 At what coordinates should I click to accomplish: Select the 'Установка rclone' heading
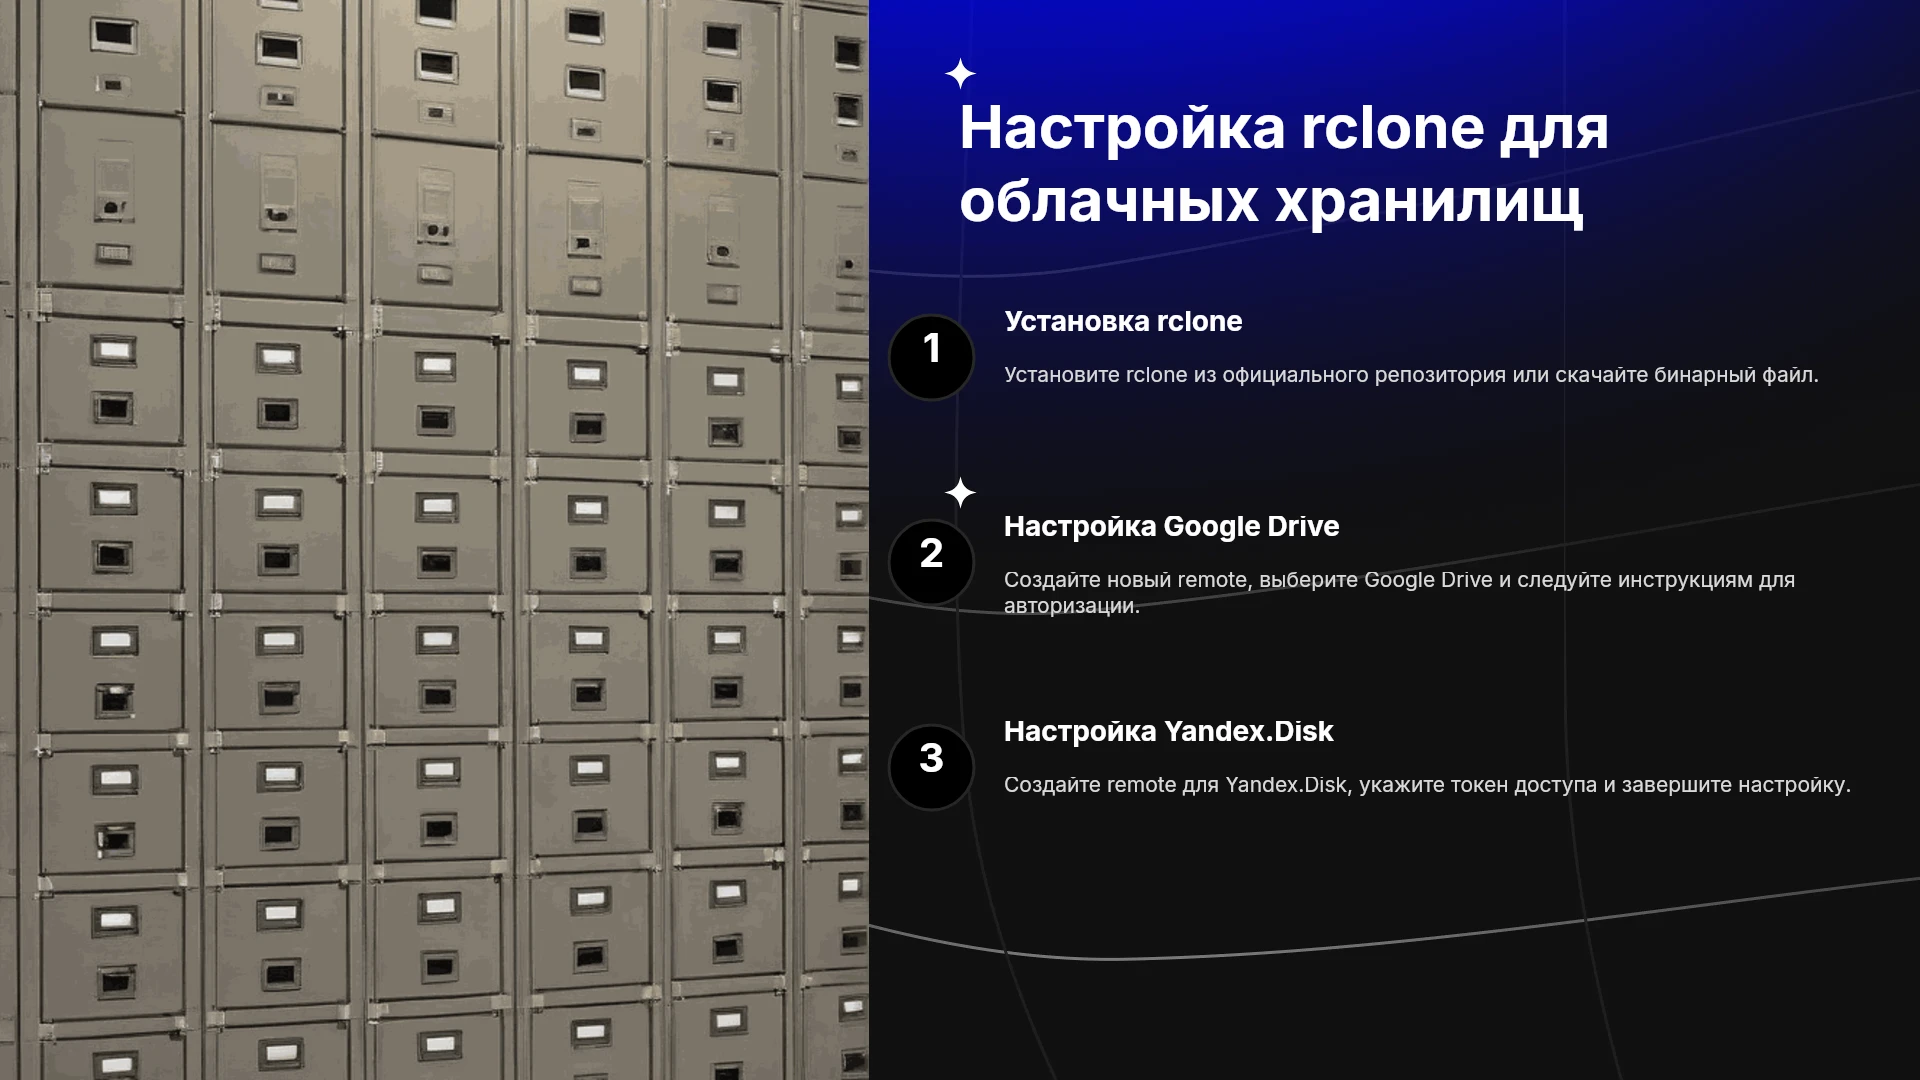(x=1123, y=321)
